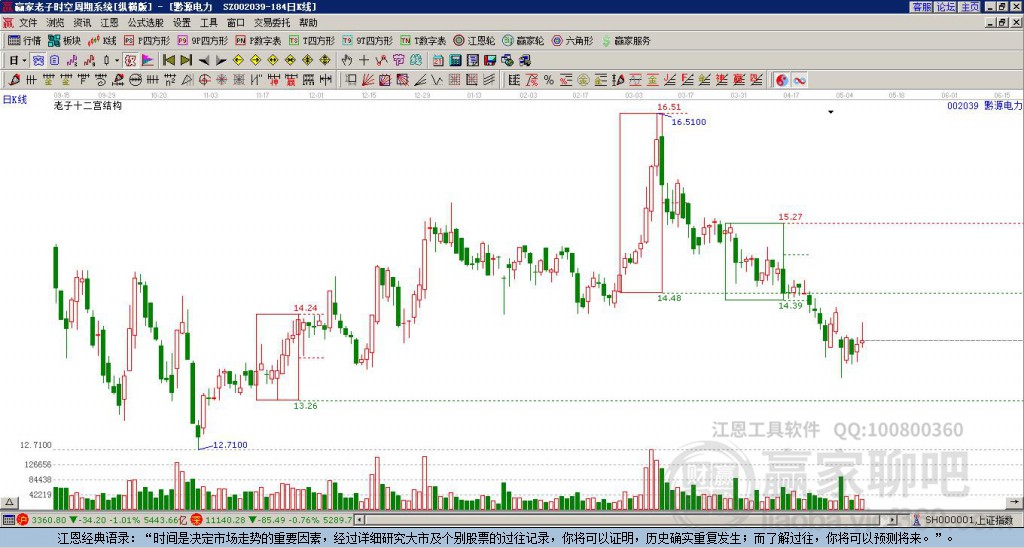Image resolution: width=1024 pixels, height=548 pixels.
Task: Select the circled crosshair target icon
Action: click(204, 80)
